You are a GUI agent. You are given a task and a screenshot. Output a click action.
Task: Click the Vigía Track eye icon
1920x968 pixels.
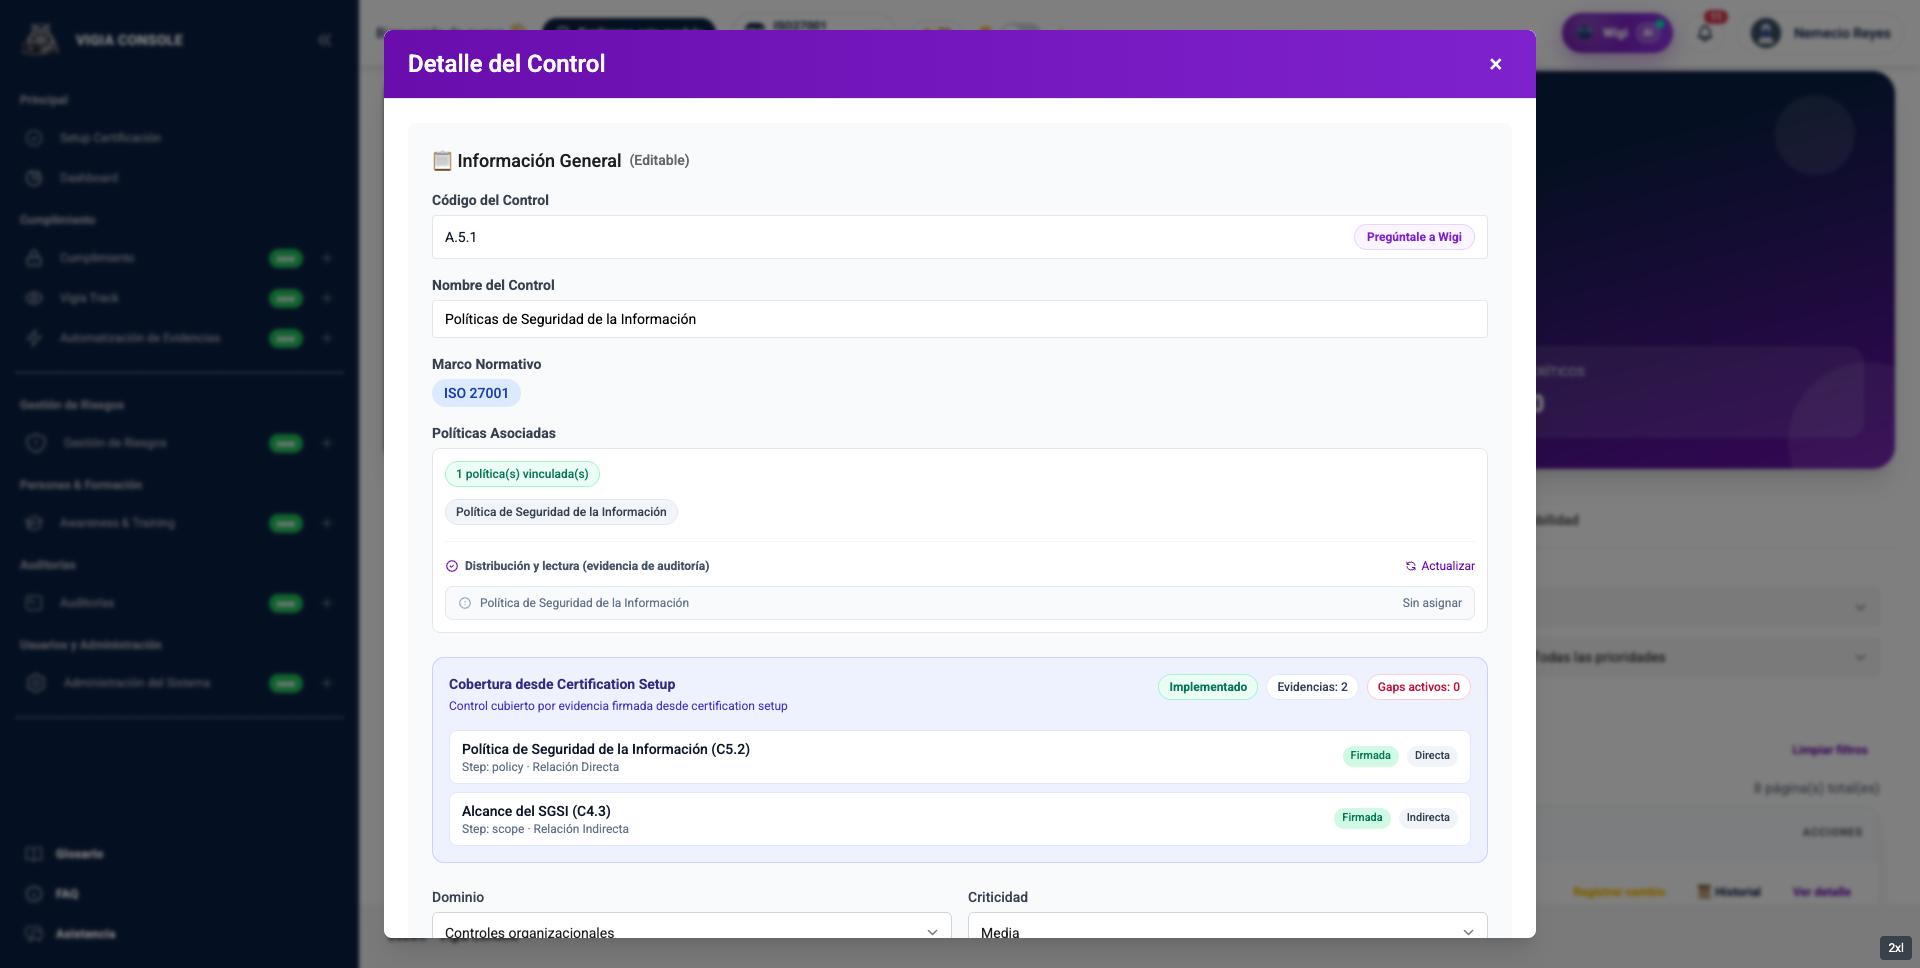(x=34, y=298)
